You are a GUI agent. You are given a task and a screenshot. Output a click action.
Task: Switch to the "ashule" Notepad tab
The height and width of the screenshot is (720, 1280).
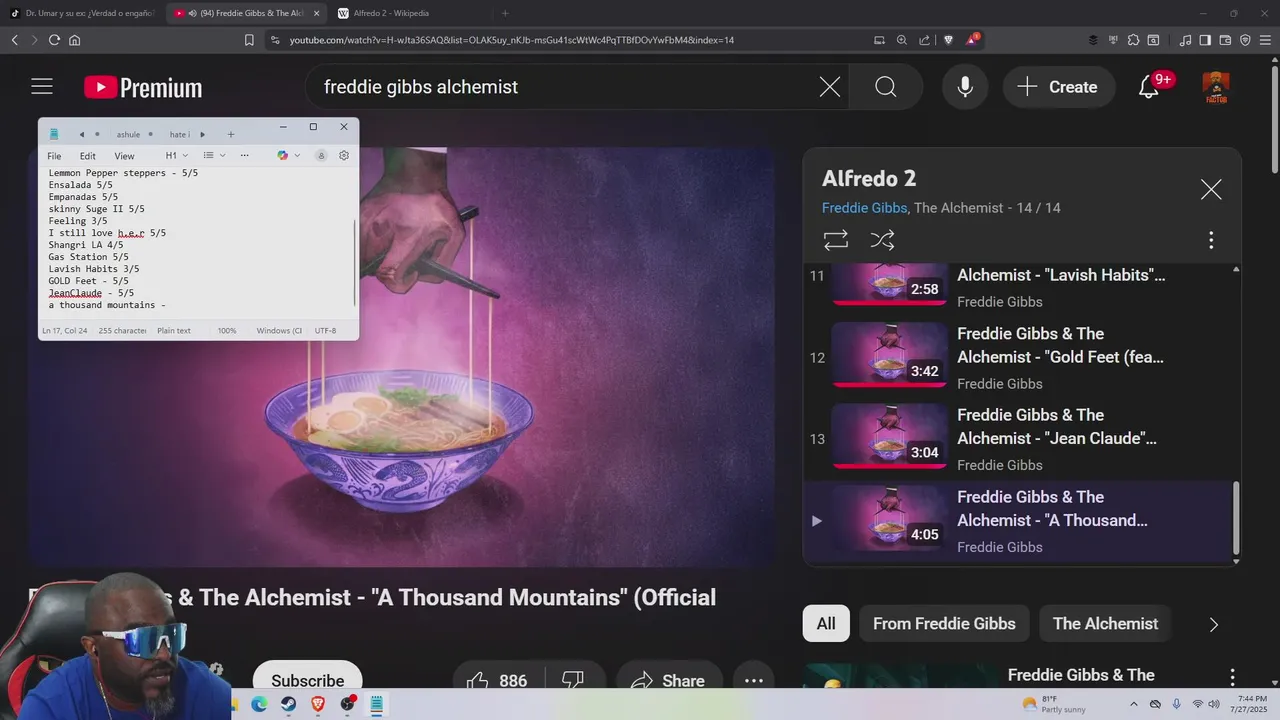[x=128, y=134]
